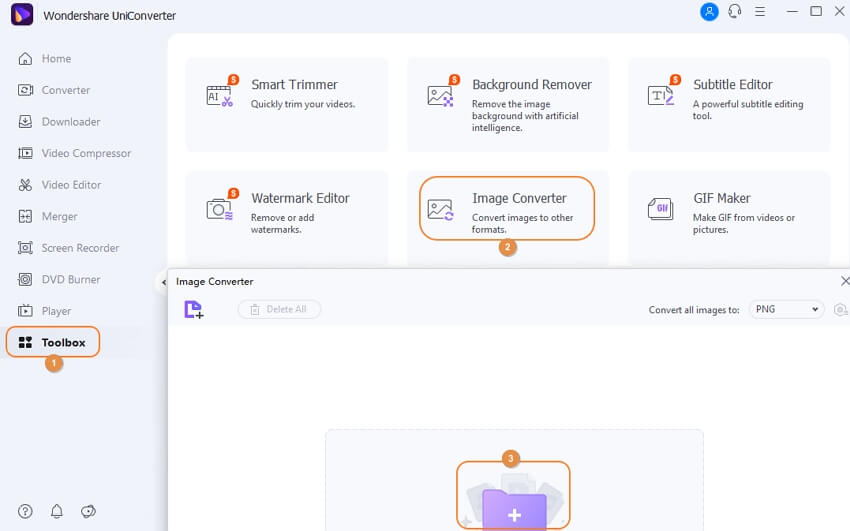Select Video Compressor from sidebar
This screenshot has width=850, height=531.
click(x=74, y=153)
